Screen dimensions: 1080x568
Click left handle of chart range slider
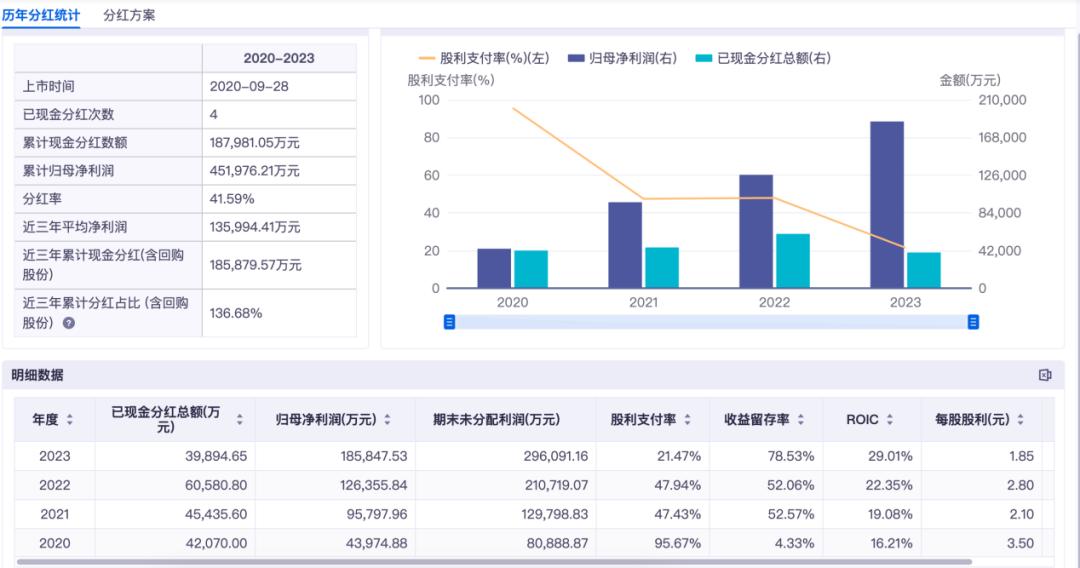click(x=450, y=322)
